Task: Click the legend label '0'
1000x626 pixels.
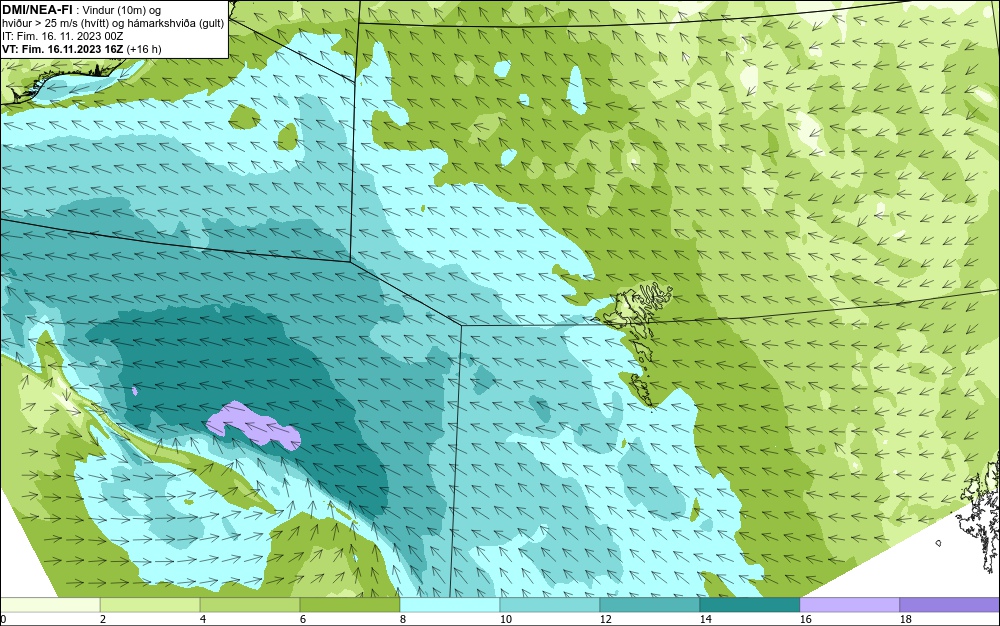Action: pos(3,619)
